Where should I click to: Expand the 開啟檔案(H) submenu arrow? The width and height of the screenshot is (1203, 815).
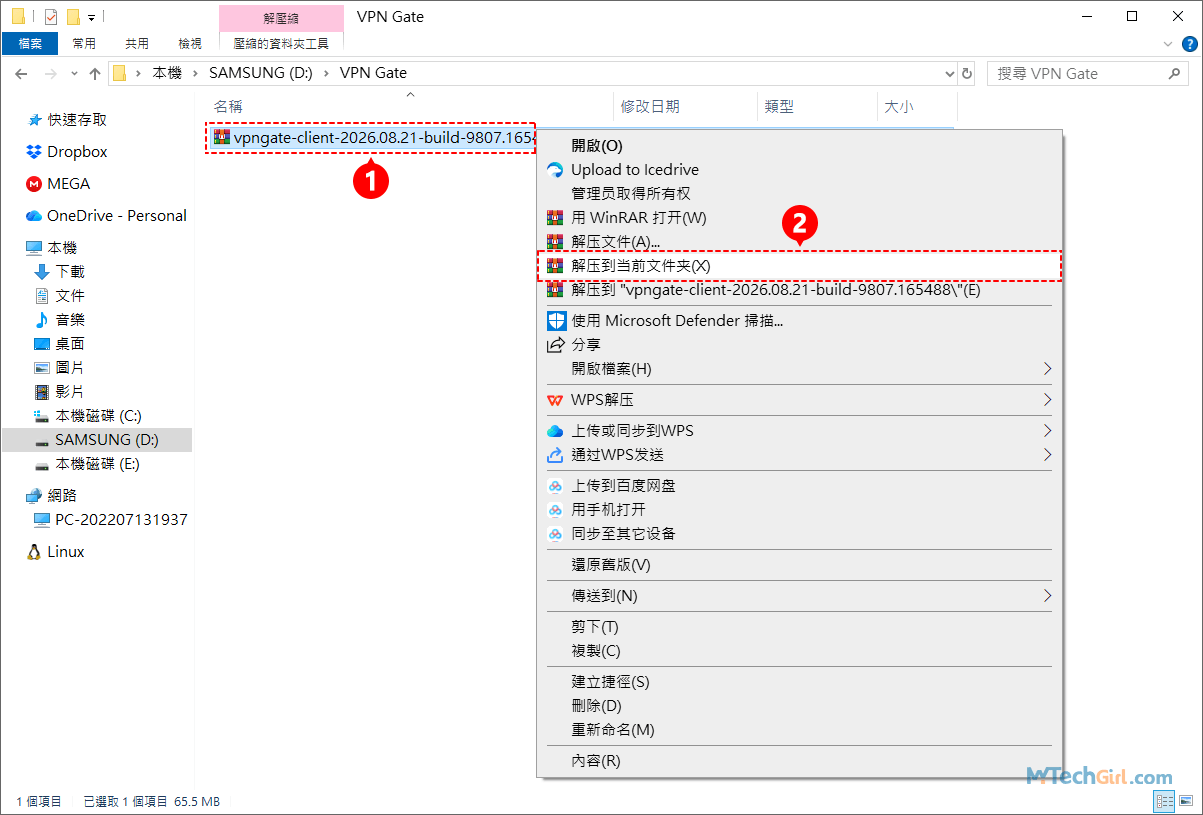(x=1047, y=369)
